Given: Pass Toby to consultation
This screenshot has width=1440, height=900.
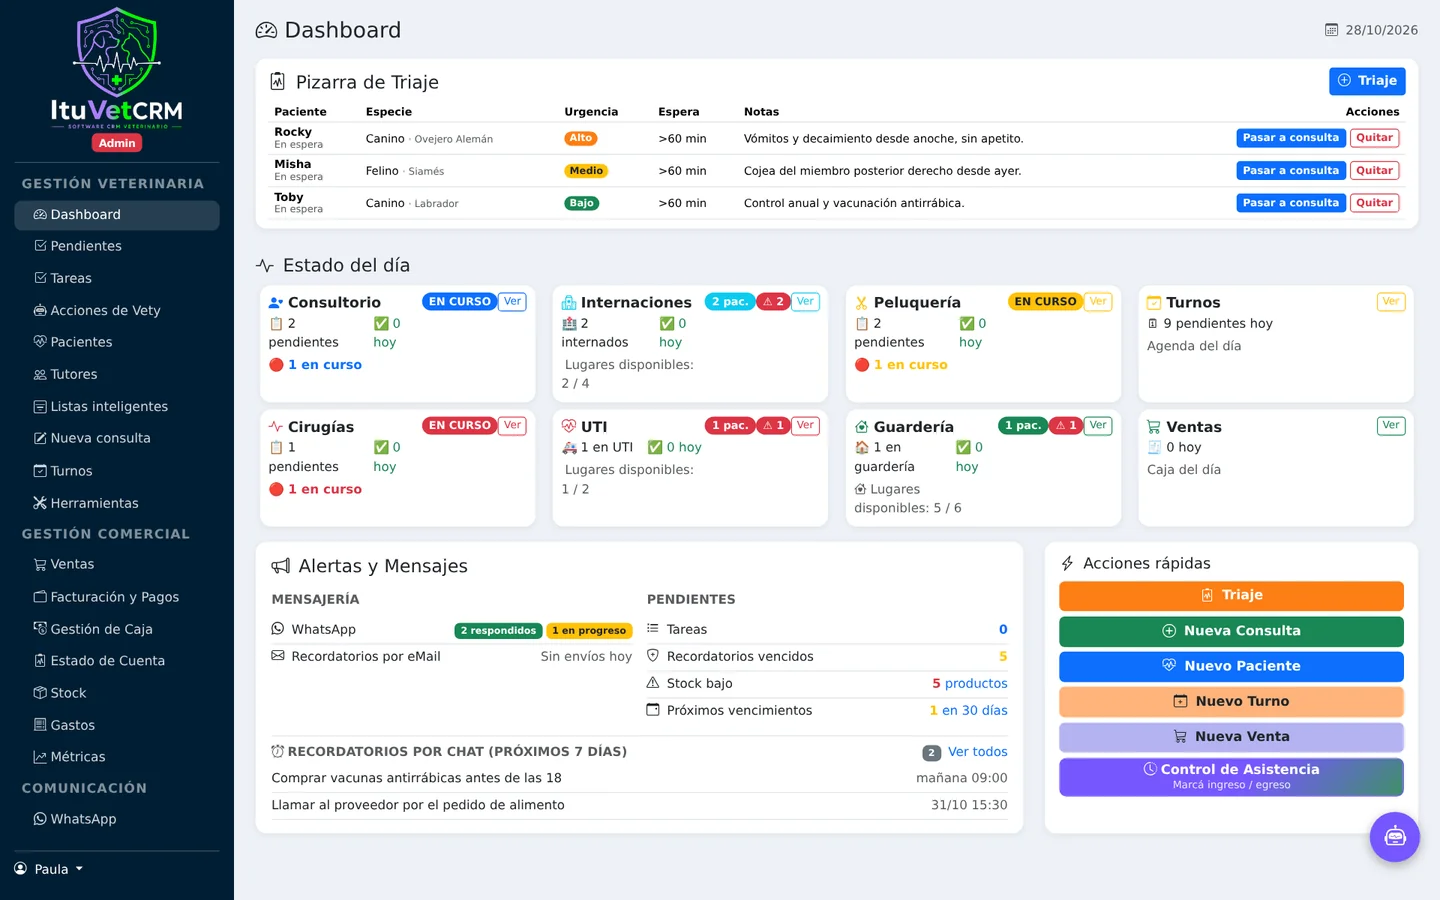Looking at the screenshot, I should tap(1291, 203).
